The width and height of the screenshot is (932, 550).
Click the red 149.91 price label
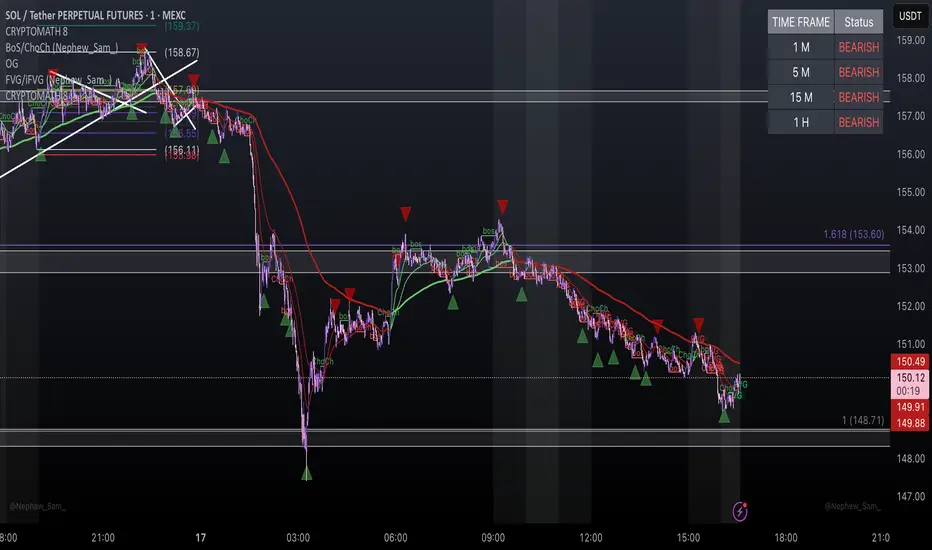(910, 407)
